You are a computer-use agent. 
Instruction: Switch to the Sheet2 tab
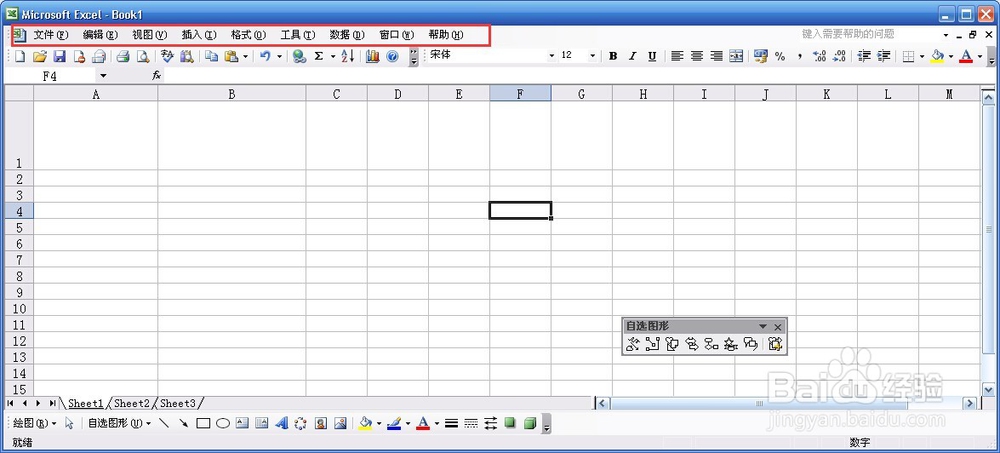coord(131,403)
